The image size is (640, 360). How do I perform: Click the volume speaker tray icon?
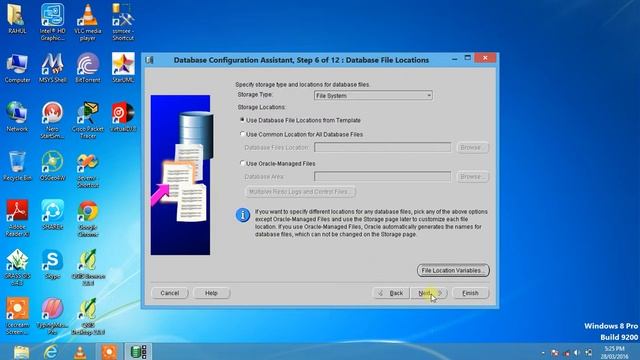coord(577,353)
